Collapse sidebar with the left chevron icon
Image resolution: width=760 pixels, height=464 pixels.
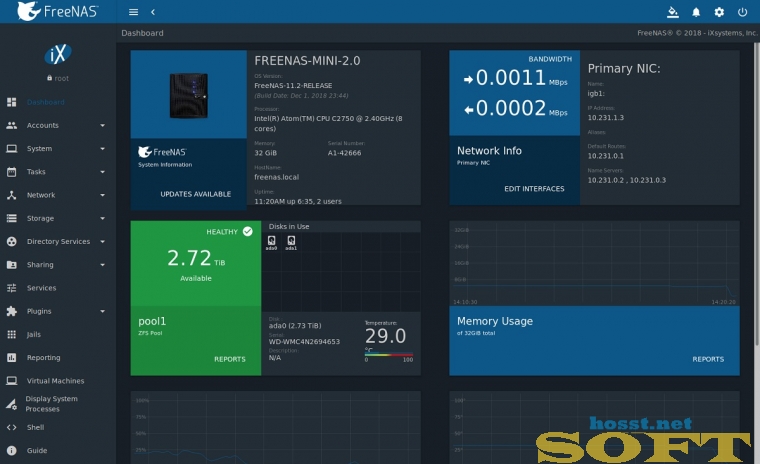(153, 12)
